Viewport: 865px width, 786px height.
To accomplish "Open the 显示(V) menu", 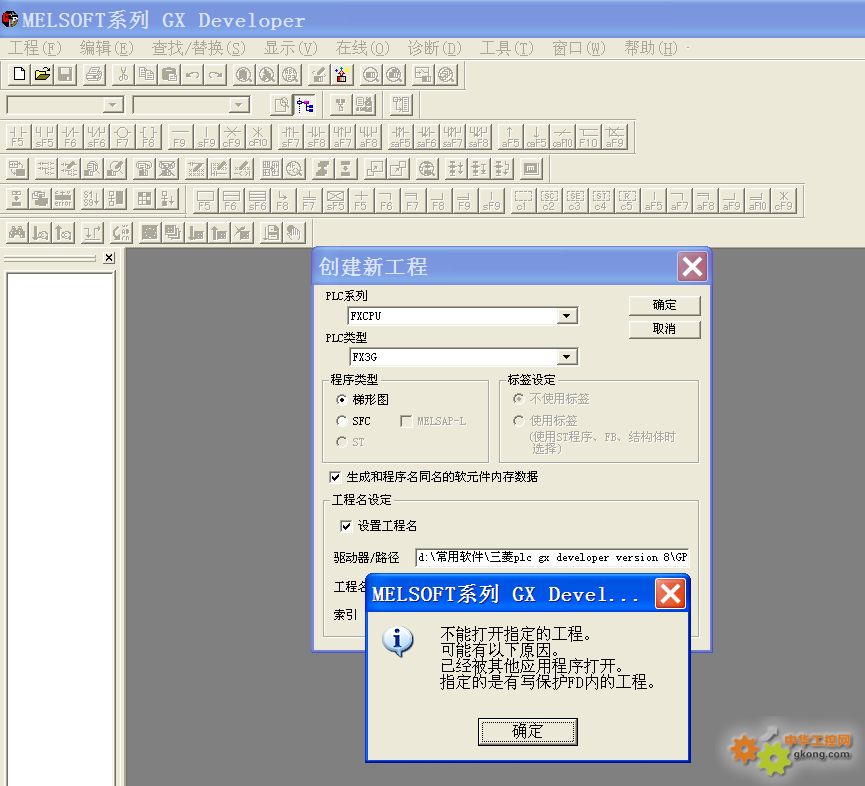I will tap(291, 49).
